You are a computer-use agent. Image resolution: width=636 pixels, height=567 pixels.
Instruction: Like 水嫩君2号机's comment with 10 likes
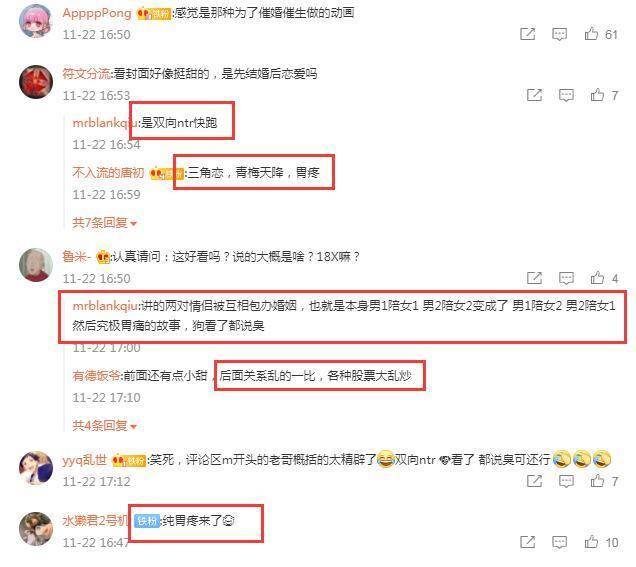(x=591, y=542)
